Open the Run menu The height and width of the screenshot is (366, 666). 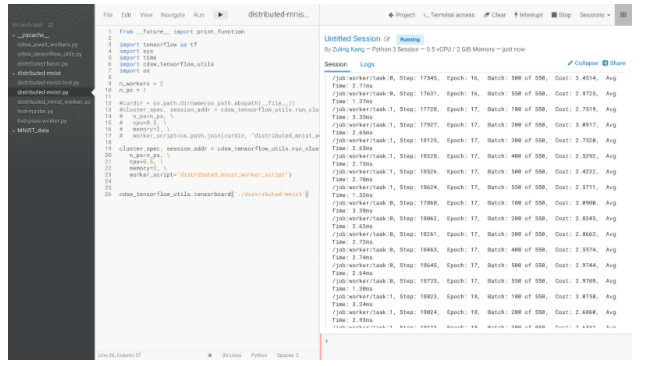point(199,15)
